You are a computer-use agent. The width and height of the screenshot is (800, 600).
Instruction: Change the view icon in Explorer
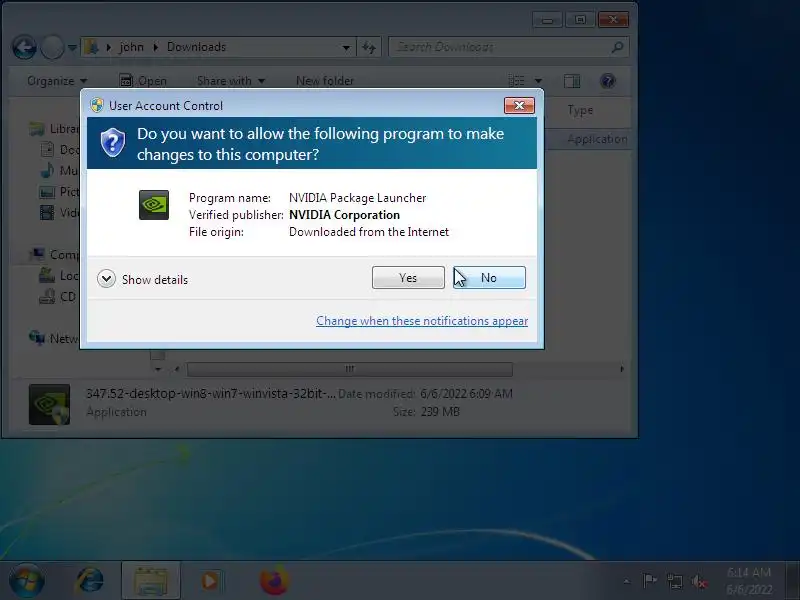pos(517,81)
